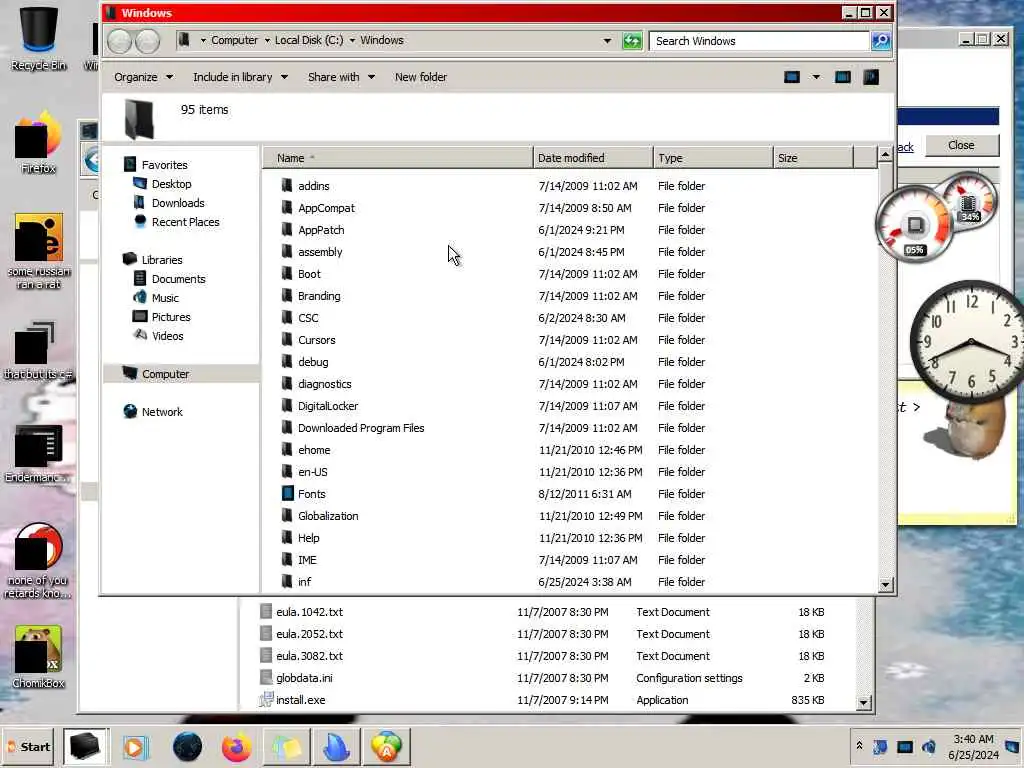Sort by the Size column header
The image size is (1024, 768).
[x=813, y=158]
